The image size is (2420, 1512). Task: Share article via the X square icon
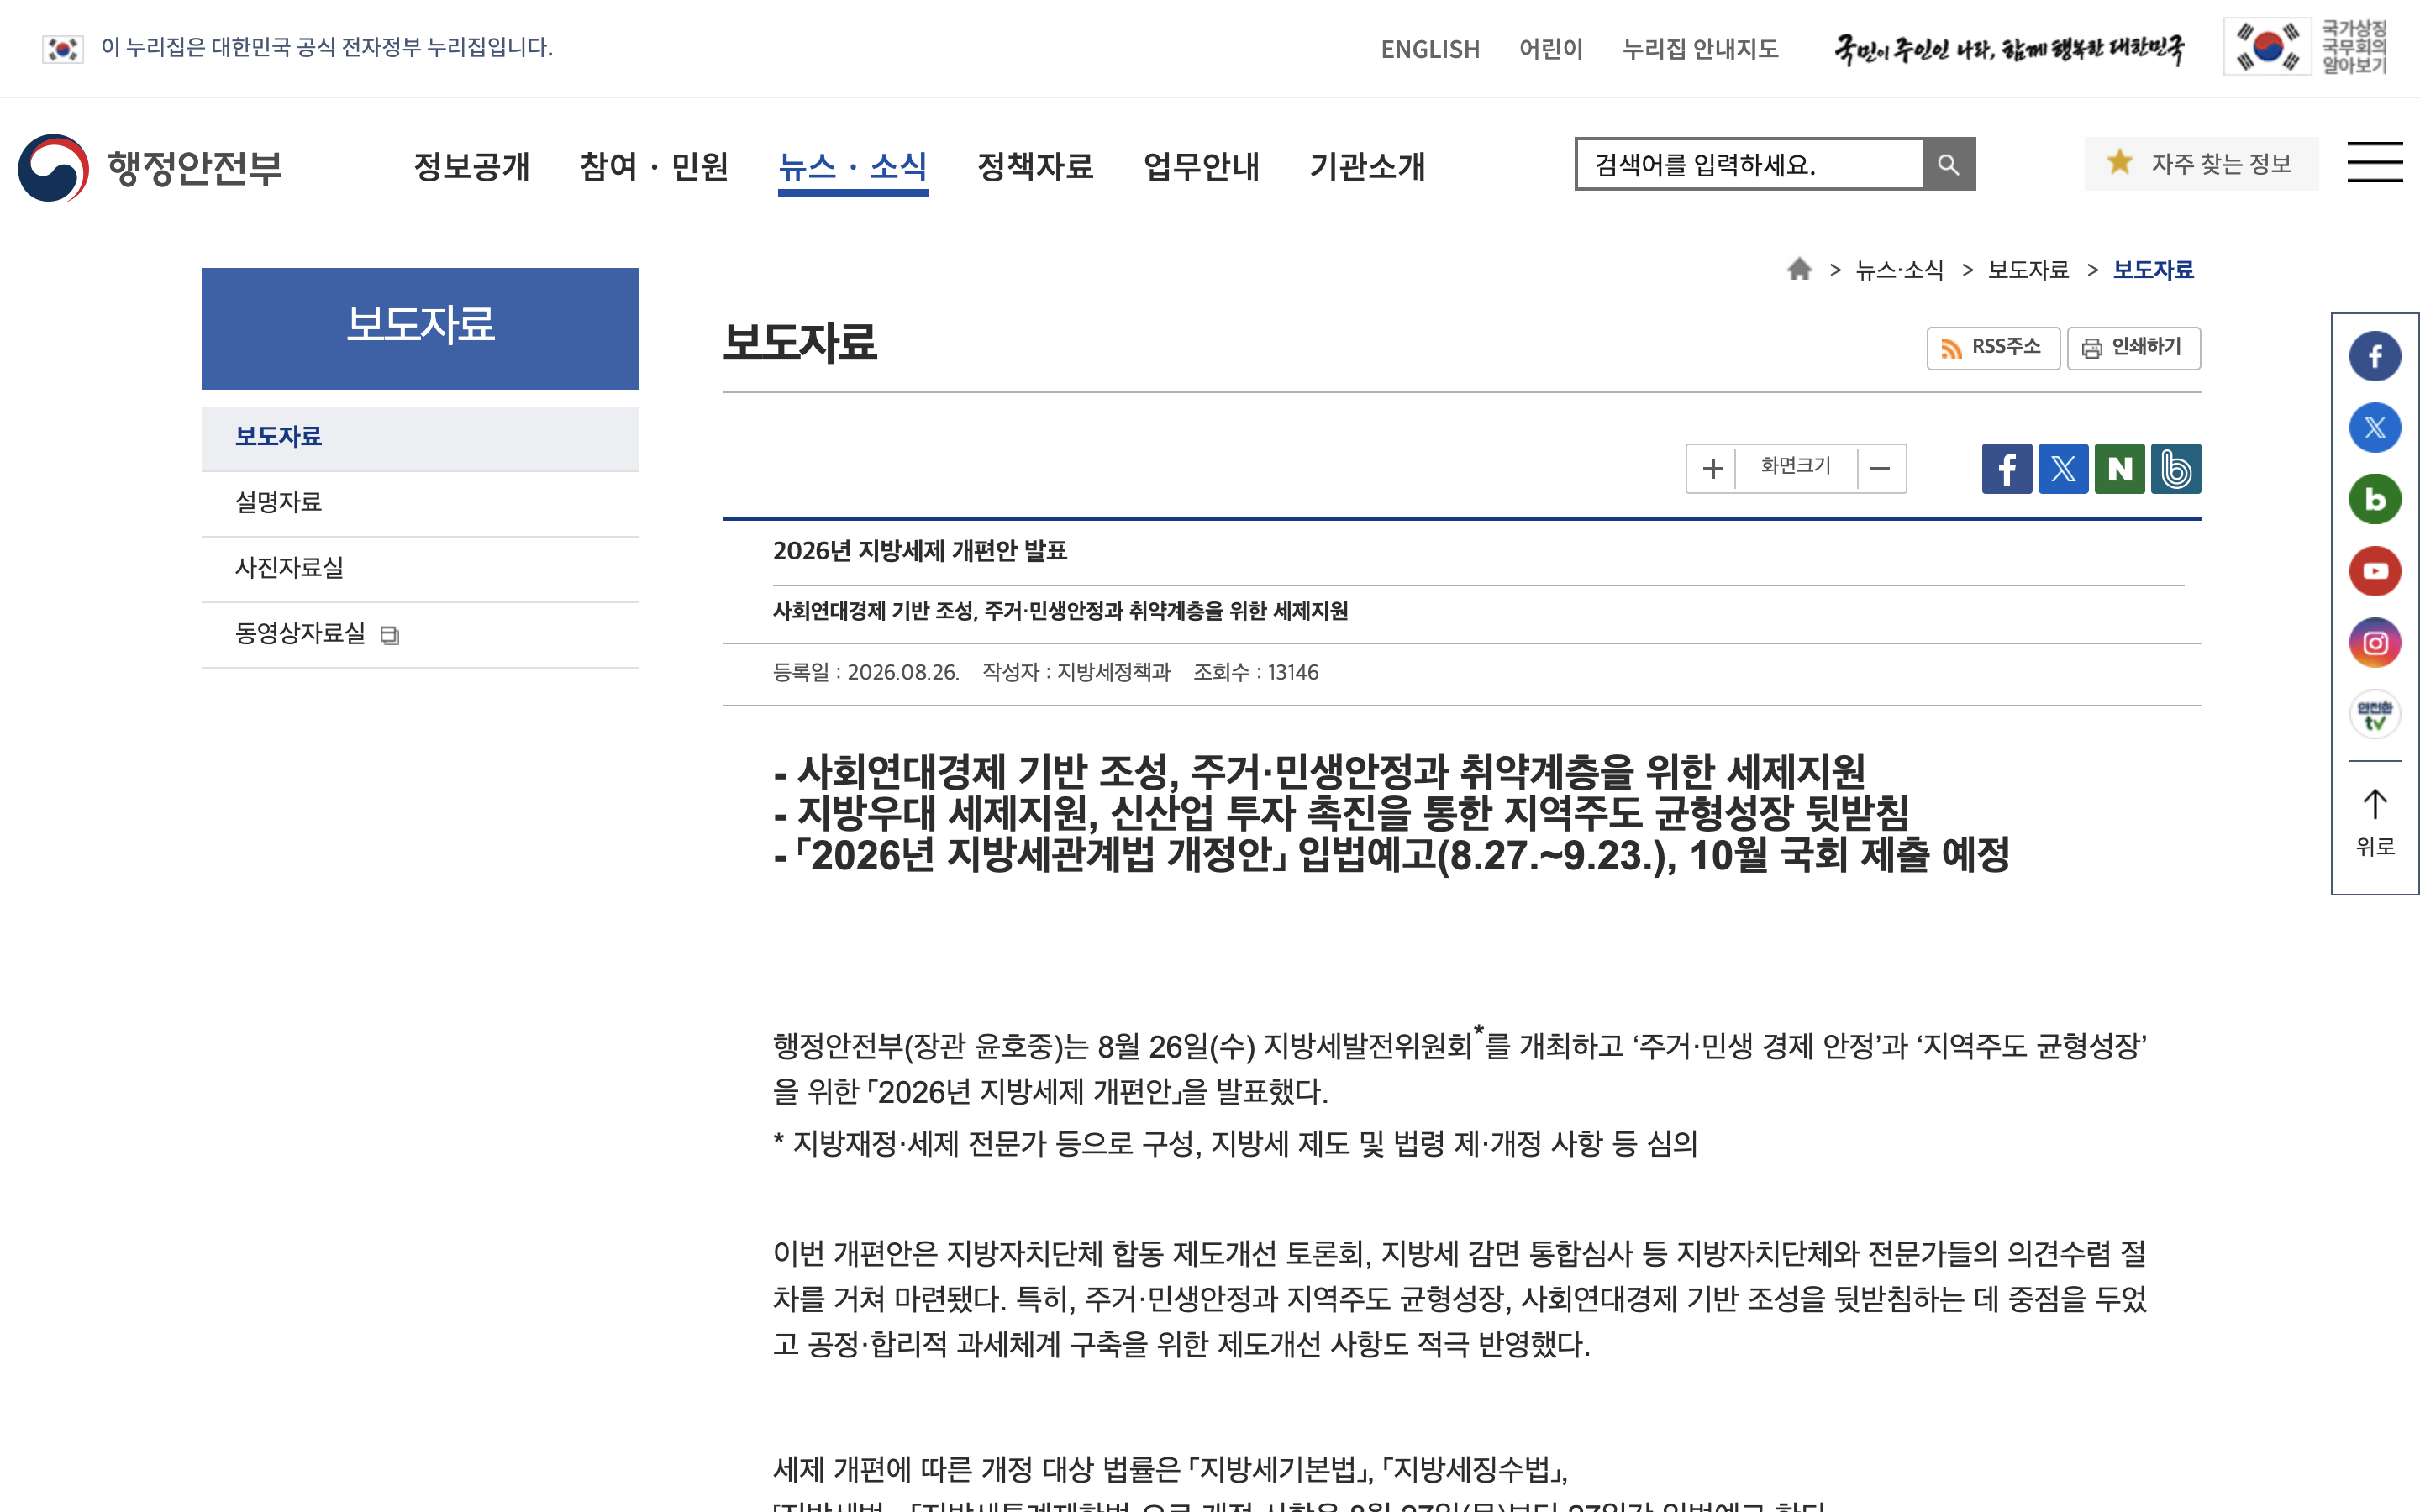coord(2062,469)
